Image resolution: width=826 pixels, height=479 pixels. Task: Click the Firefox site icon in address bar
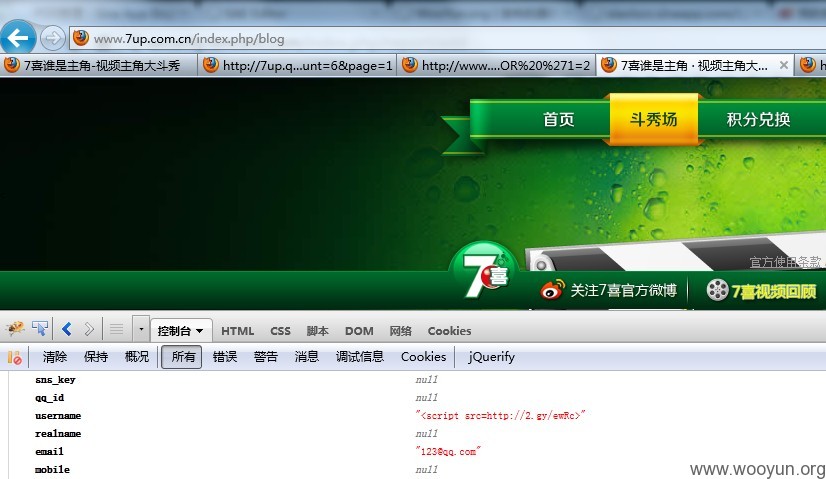81,38
